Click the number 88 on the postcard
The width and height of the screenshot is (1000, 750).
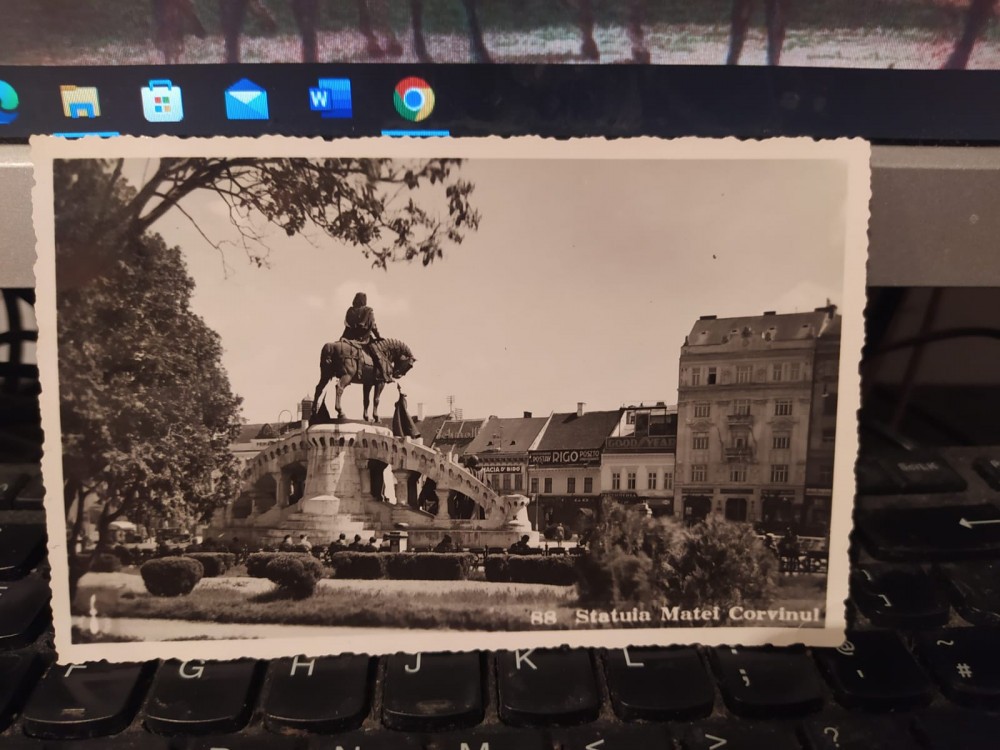pyautogui.click(x=543, y=617)
